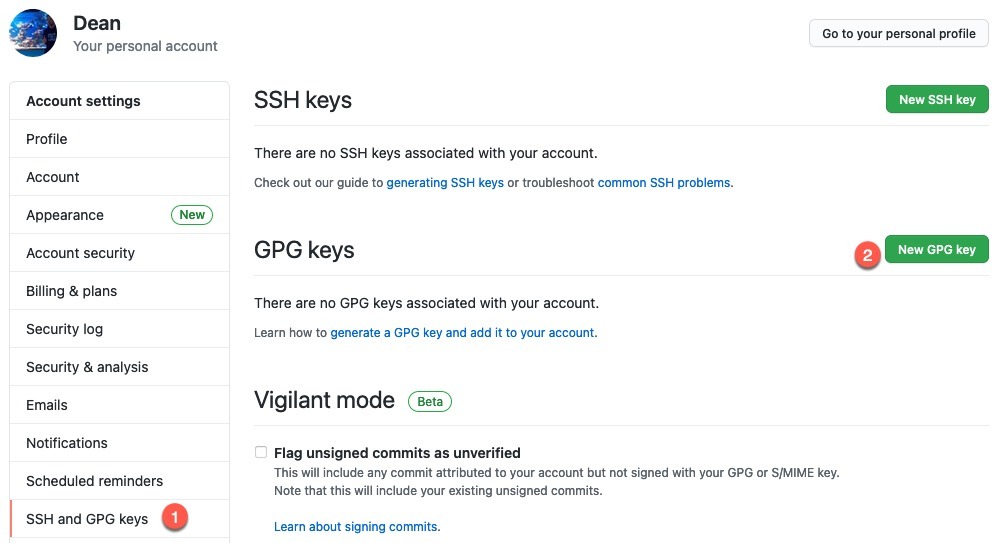This screenshot has width=1007, height=543.
Task: Click the New badge beside Appearance
Action: [191, 215]
